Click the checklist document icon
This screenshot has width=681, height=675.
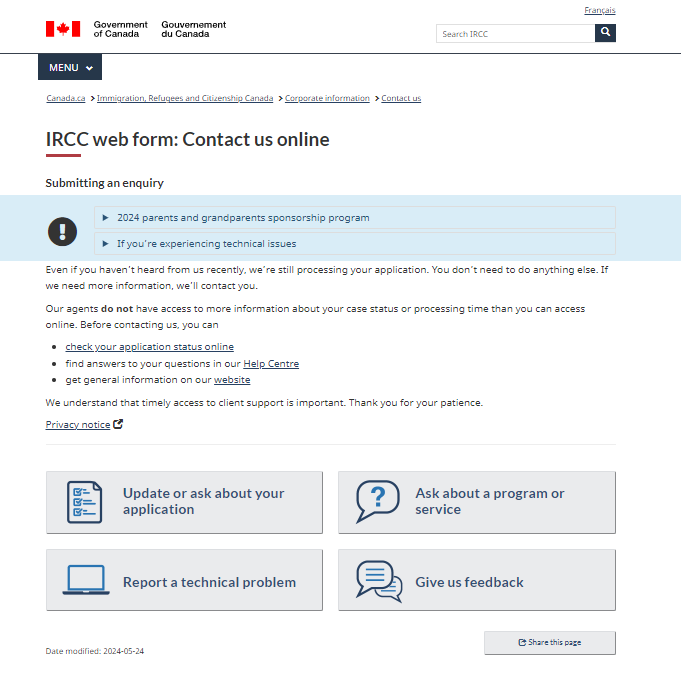point(84,502)
